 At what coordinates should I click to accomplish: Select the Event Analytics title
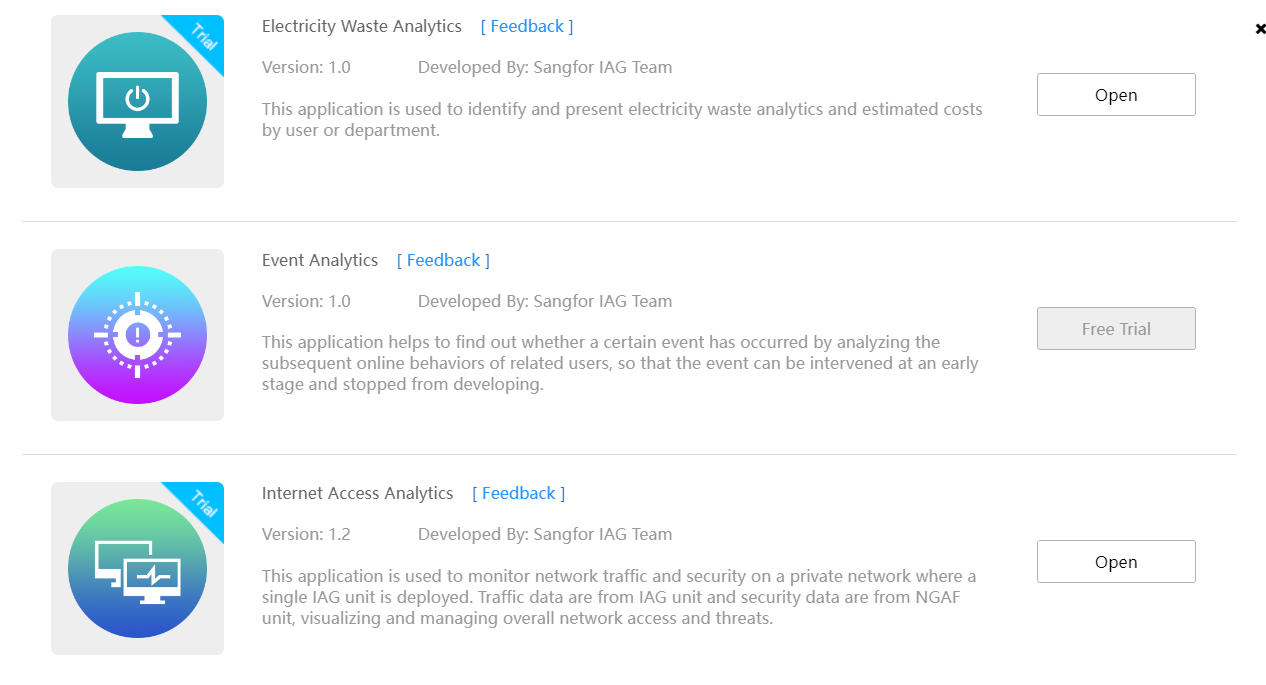coord(320,260)
